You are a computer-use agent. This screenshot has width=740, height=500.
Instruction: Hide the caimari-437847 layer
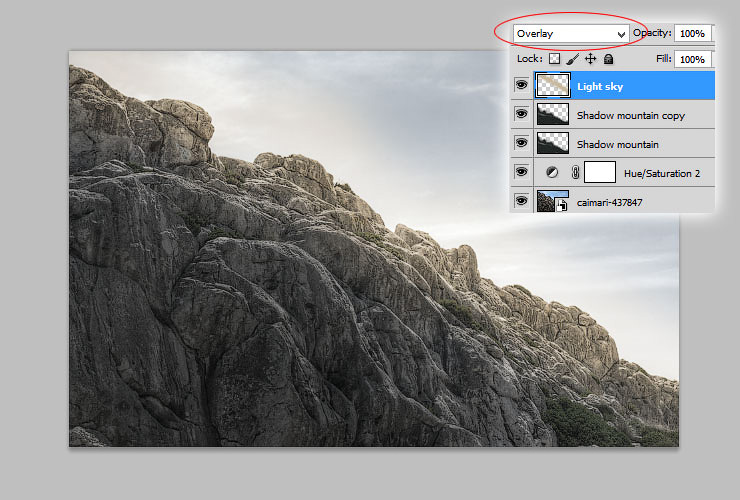[x=521, y=200]
